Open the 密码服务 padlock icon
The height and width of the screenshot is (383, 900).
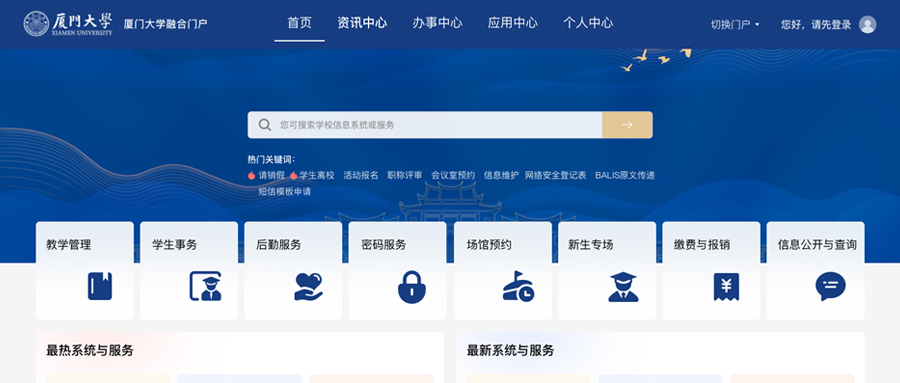pos(412,287)
